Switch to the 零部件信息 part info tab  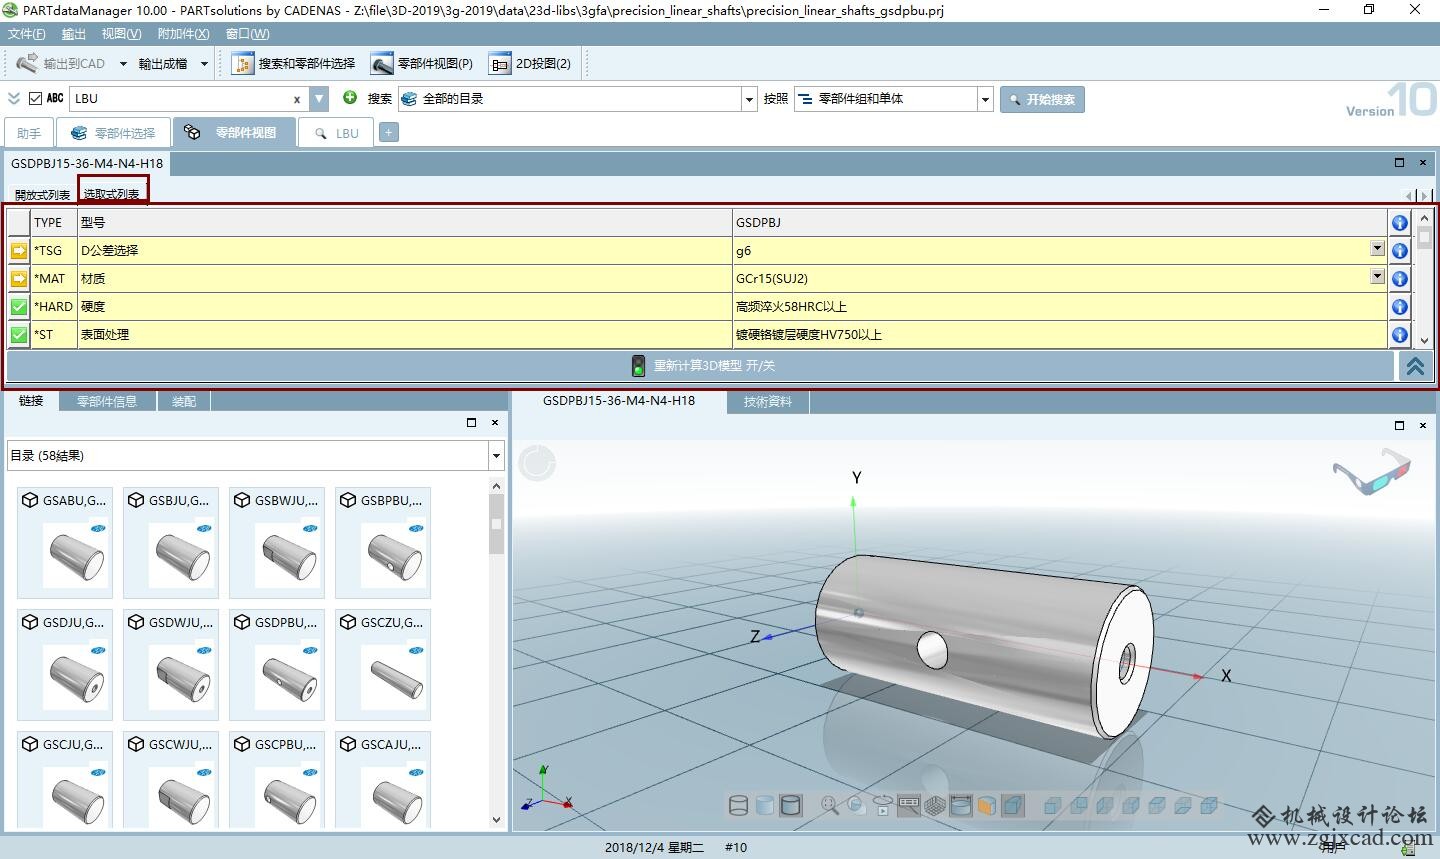click(107, 401)
